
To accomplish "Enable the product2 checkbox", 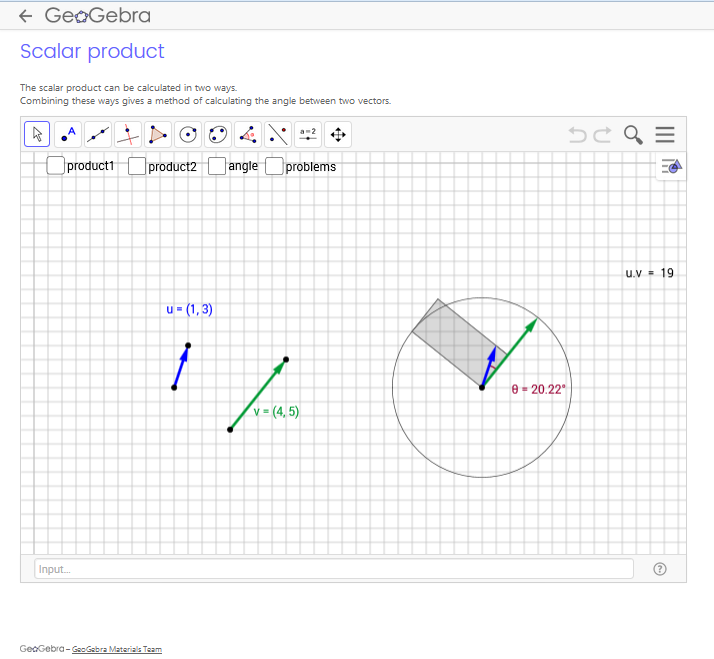I will pyautogui.click(x=137, y=166).
